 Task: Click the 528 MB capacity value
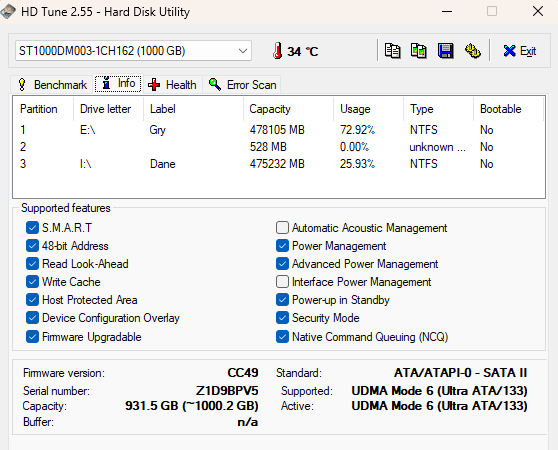[x=268, y=147]
